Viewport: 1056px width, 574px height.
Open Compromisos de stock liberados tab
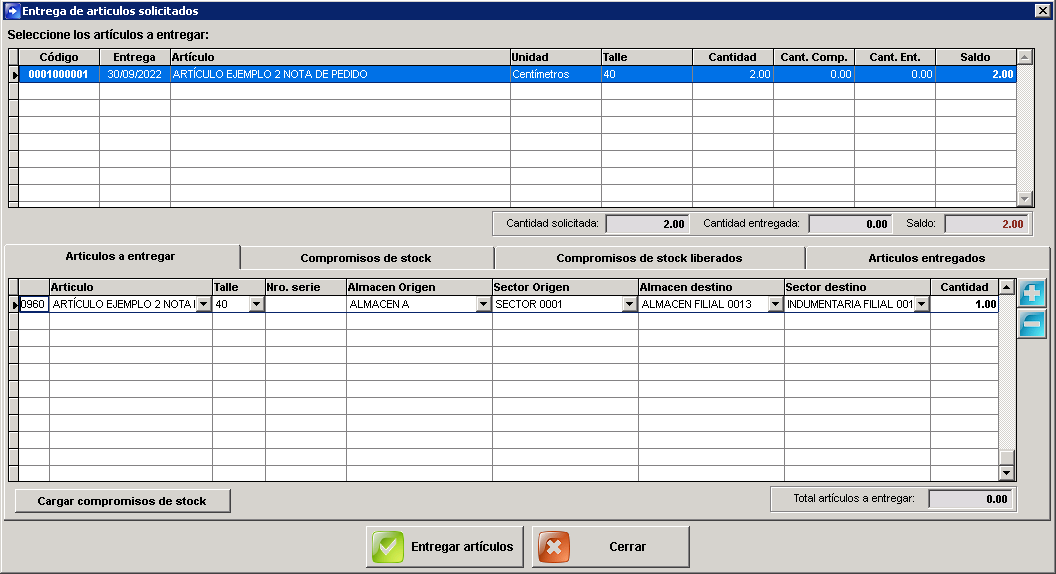click(649, 258)
